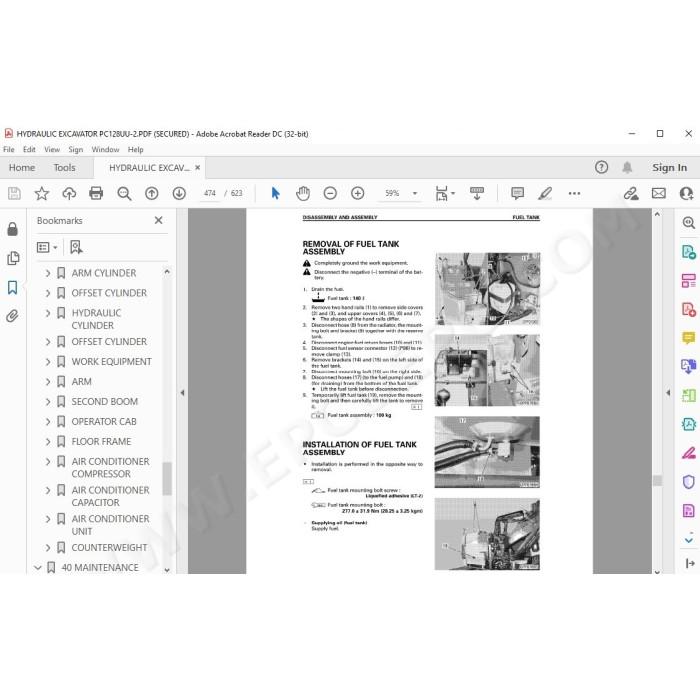
Task: Click the read mode keyboard icon
Action: coord(477,193)
